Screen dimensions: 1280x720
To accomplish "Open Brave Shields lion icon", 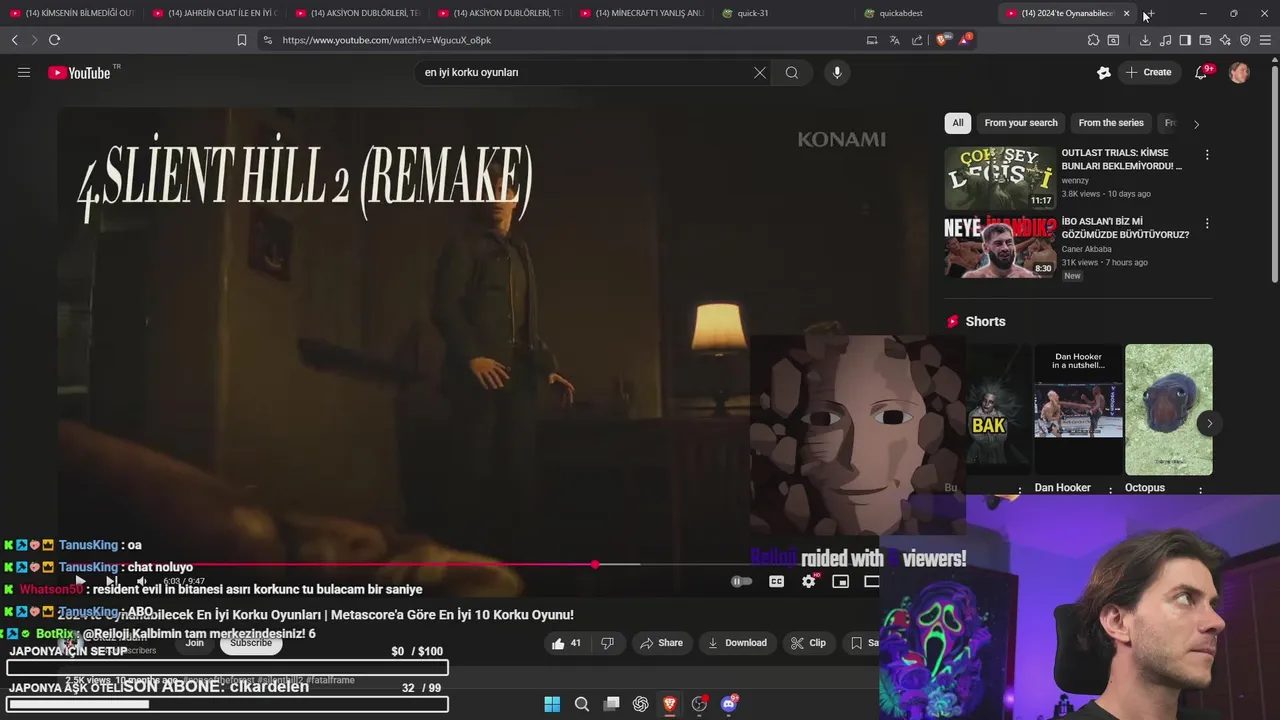I will [x=942, y=40].
